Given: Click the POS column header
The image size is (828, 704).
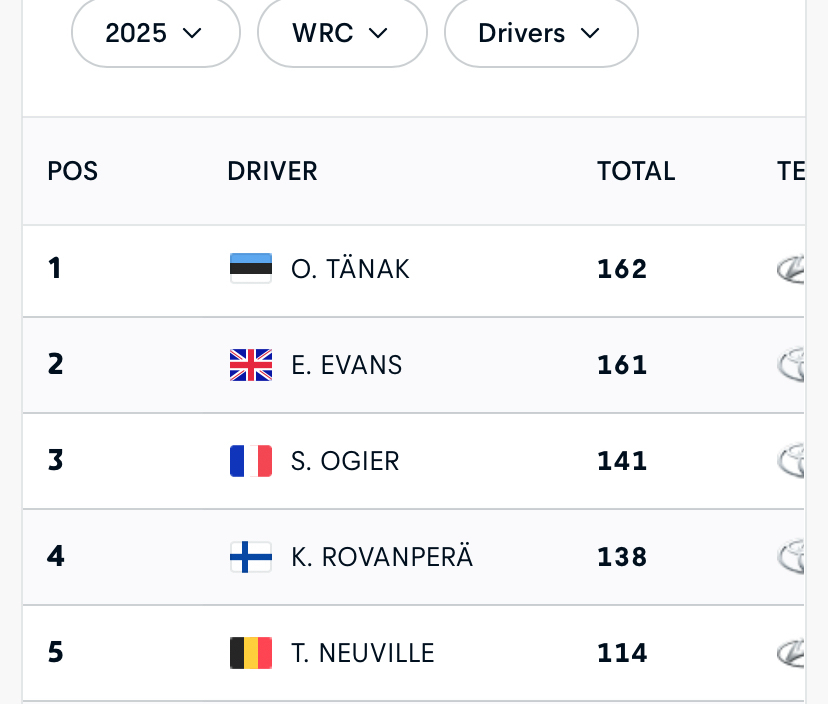Looking at the screenshot, I should tap(73, 171).
